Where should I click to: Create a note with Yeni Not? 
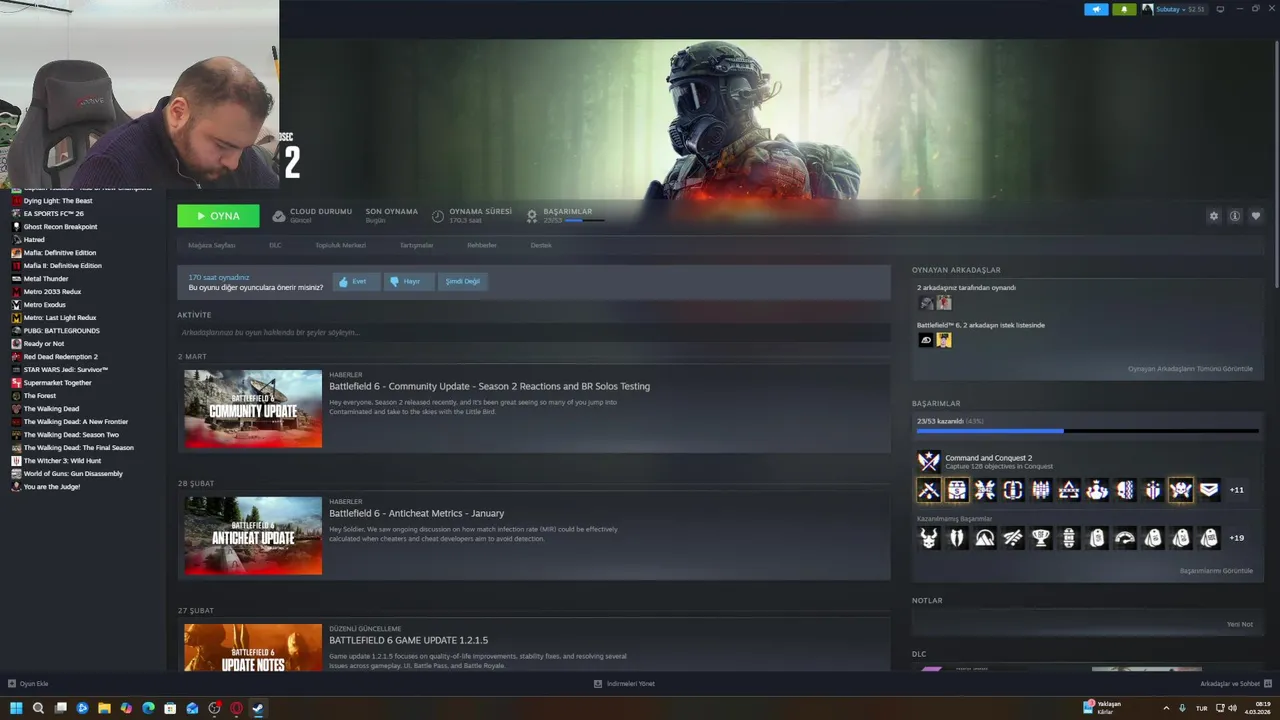point(1240,624)
